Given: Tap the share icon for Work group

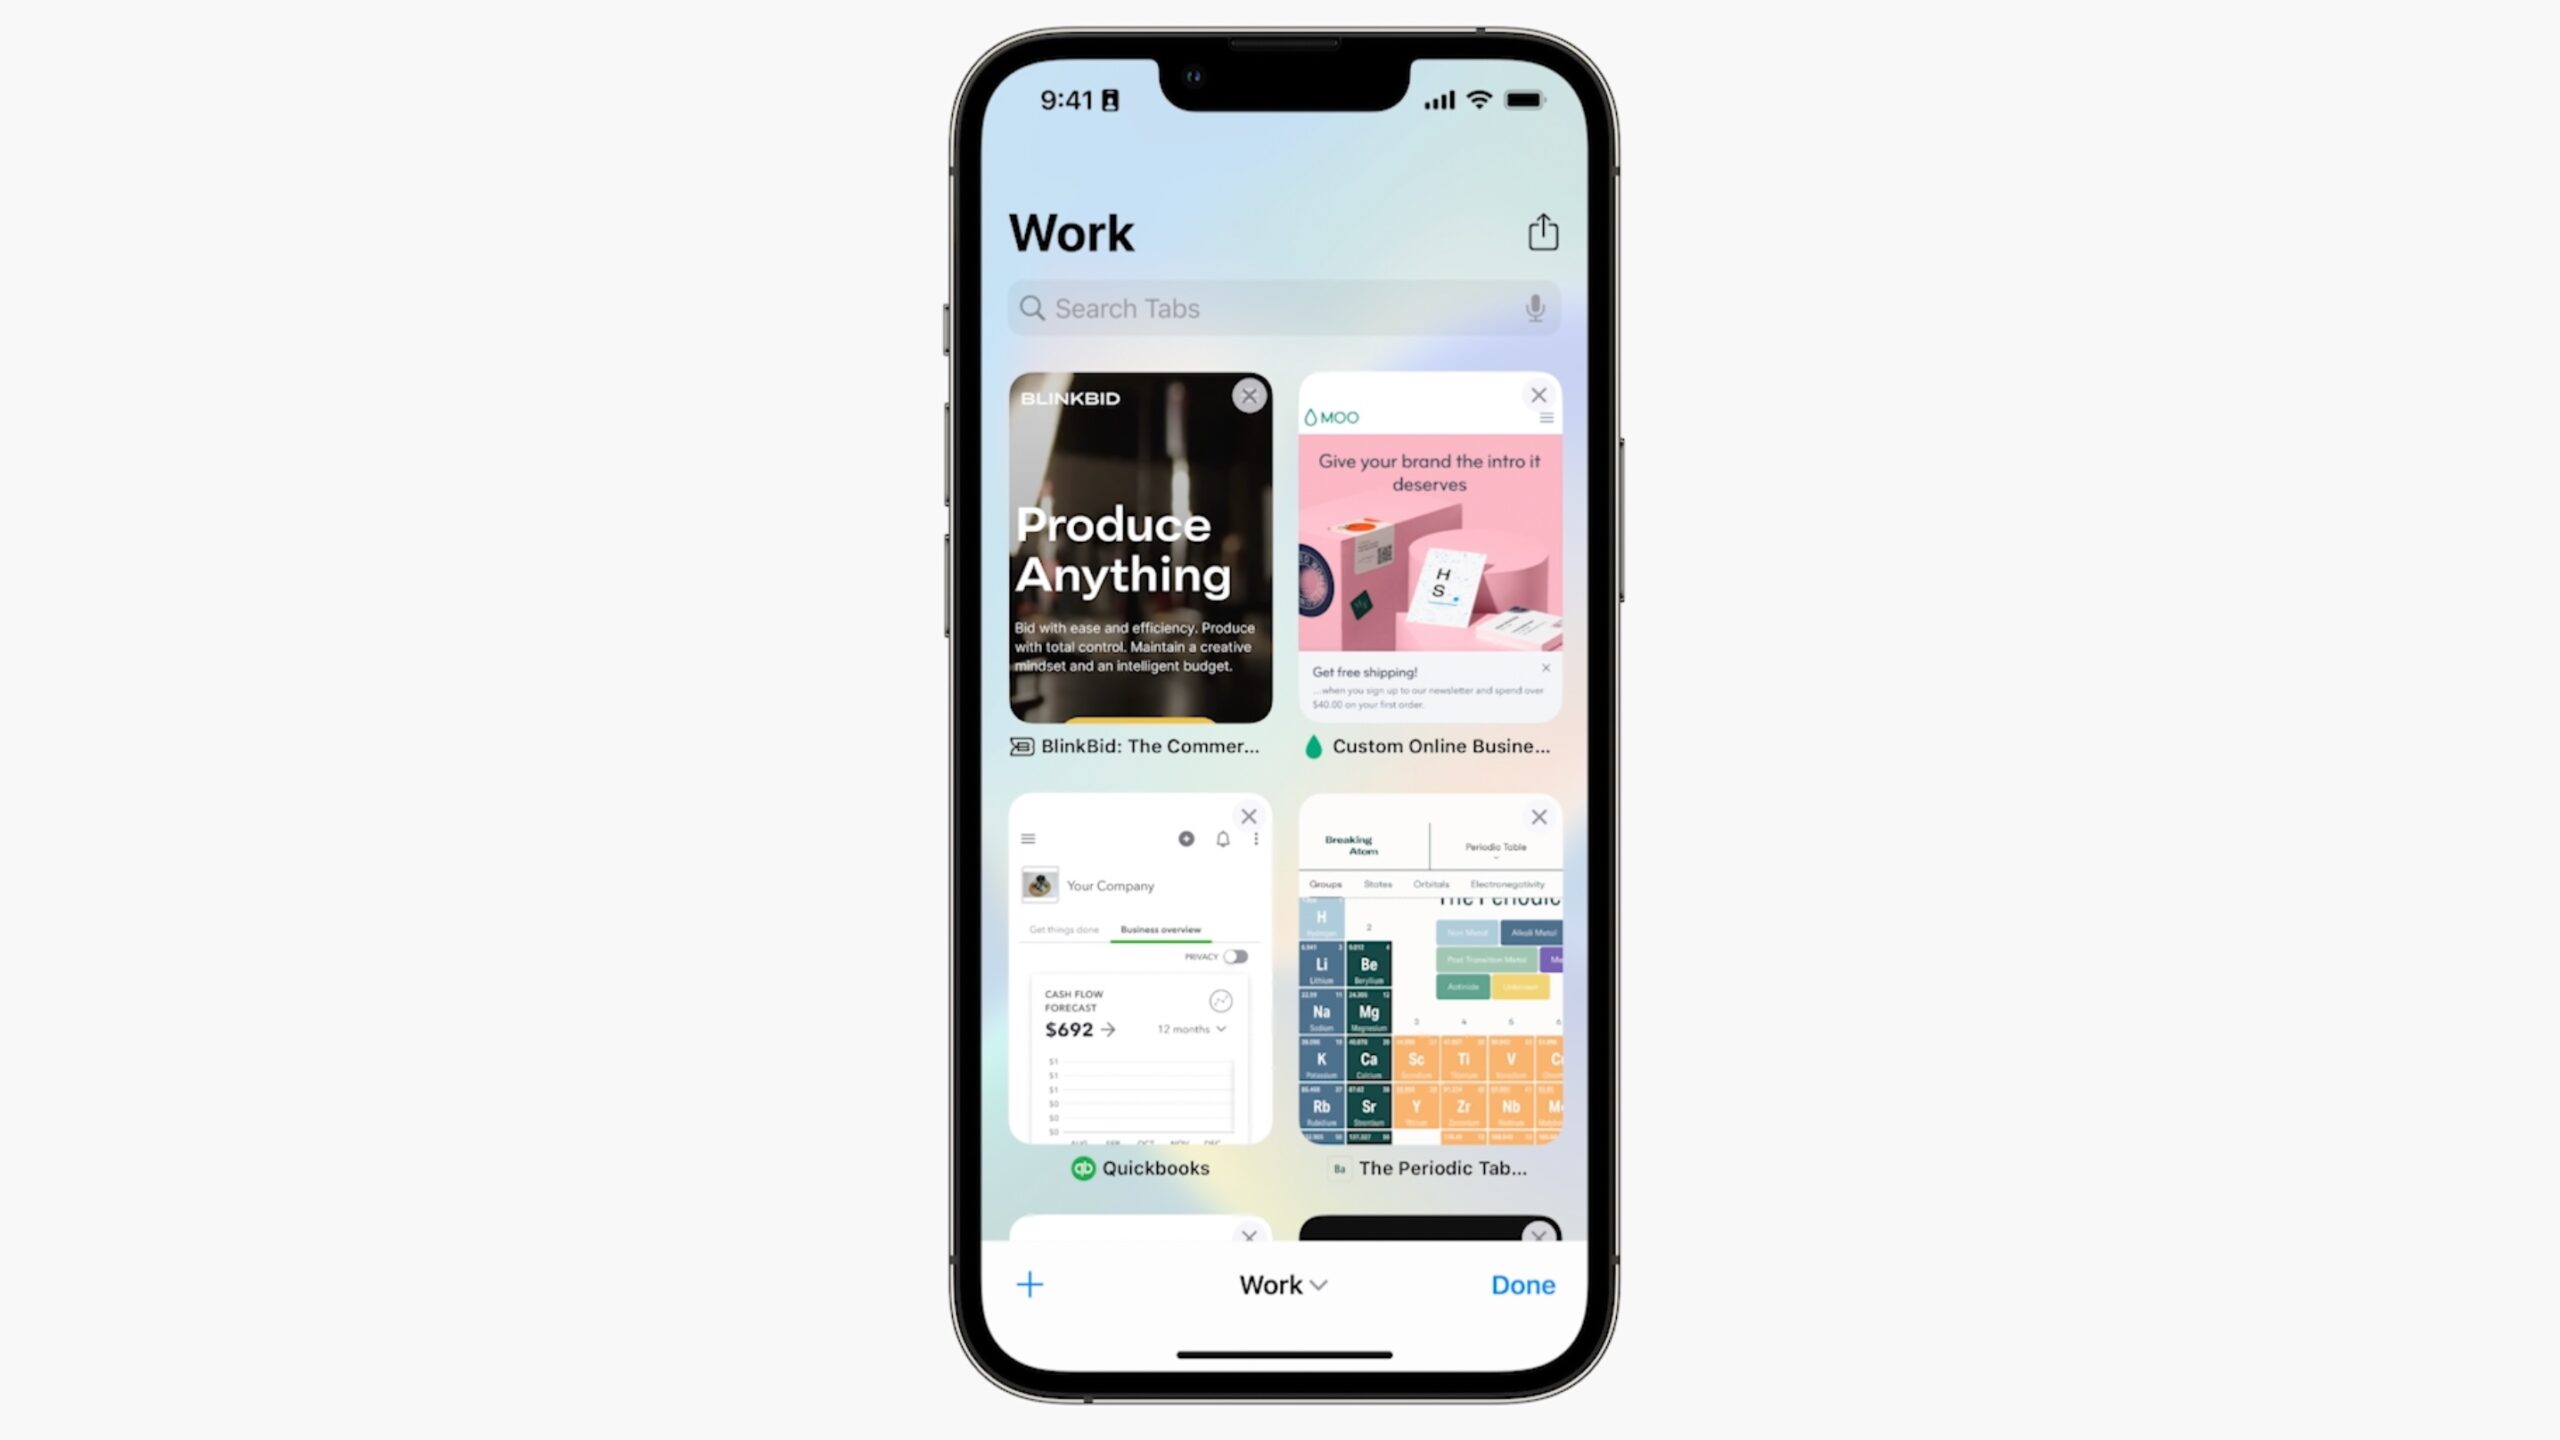Looking at the screenshot, I should (1542, 232).
